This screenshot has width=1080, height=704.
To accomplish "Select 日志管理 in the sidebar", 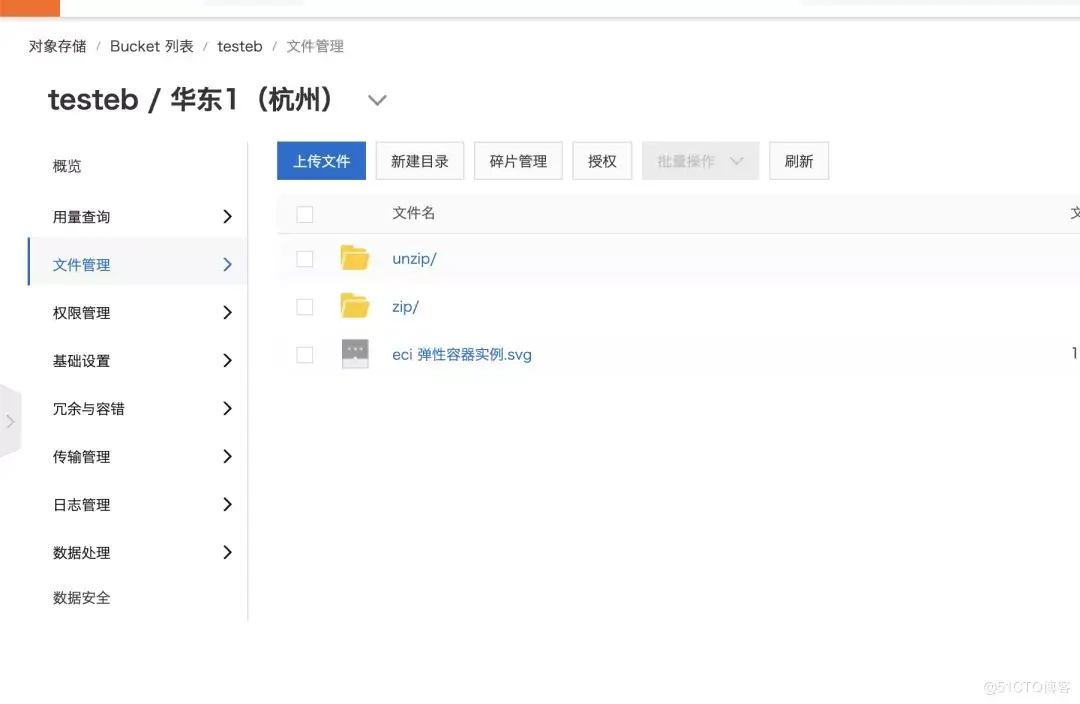I will coord(81,505).
